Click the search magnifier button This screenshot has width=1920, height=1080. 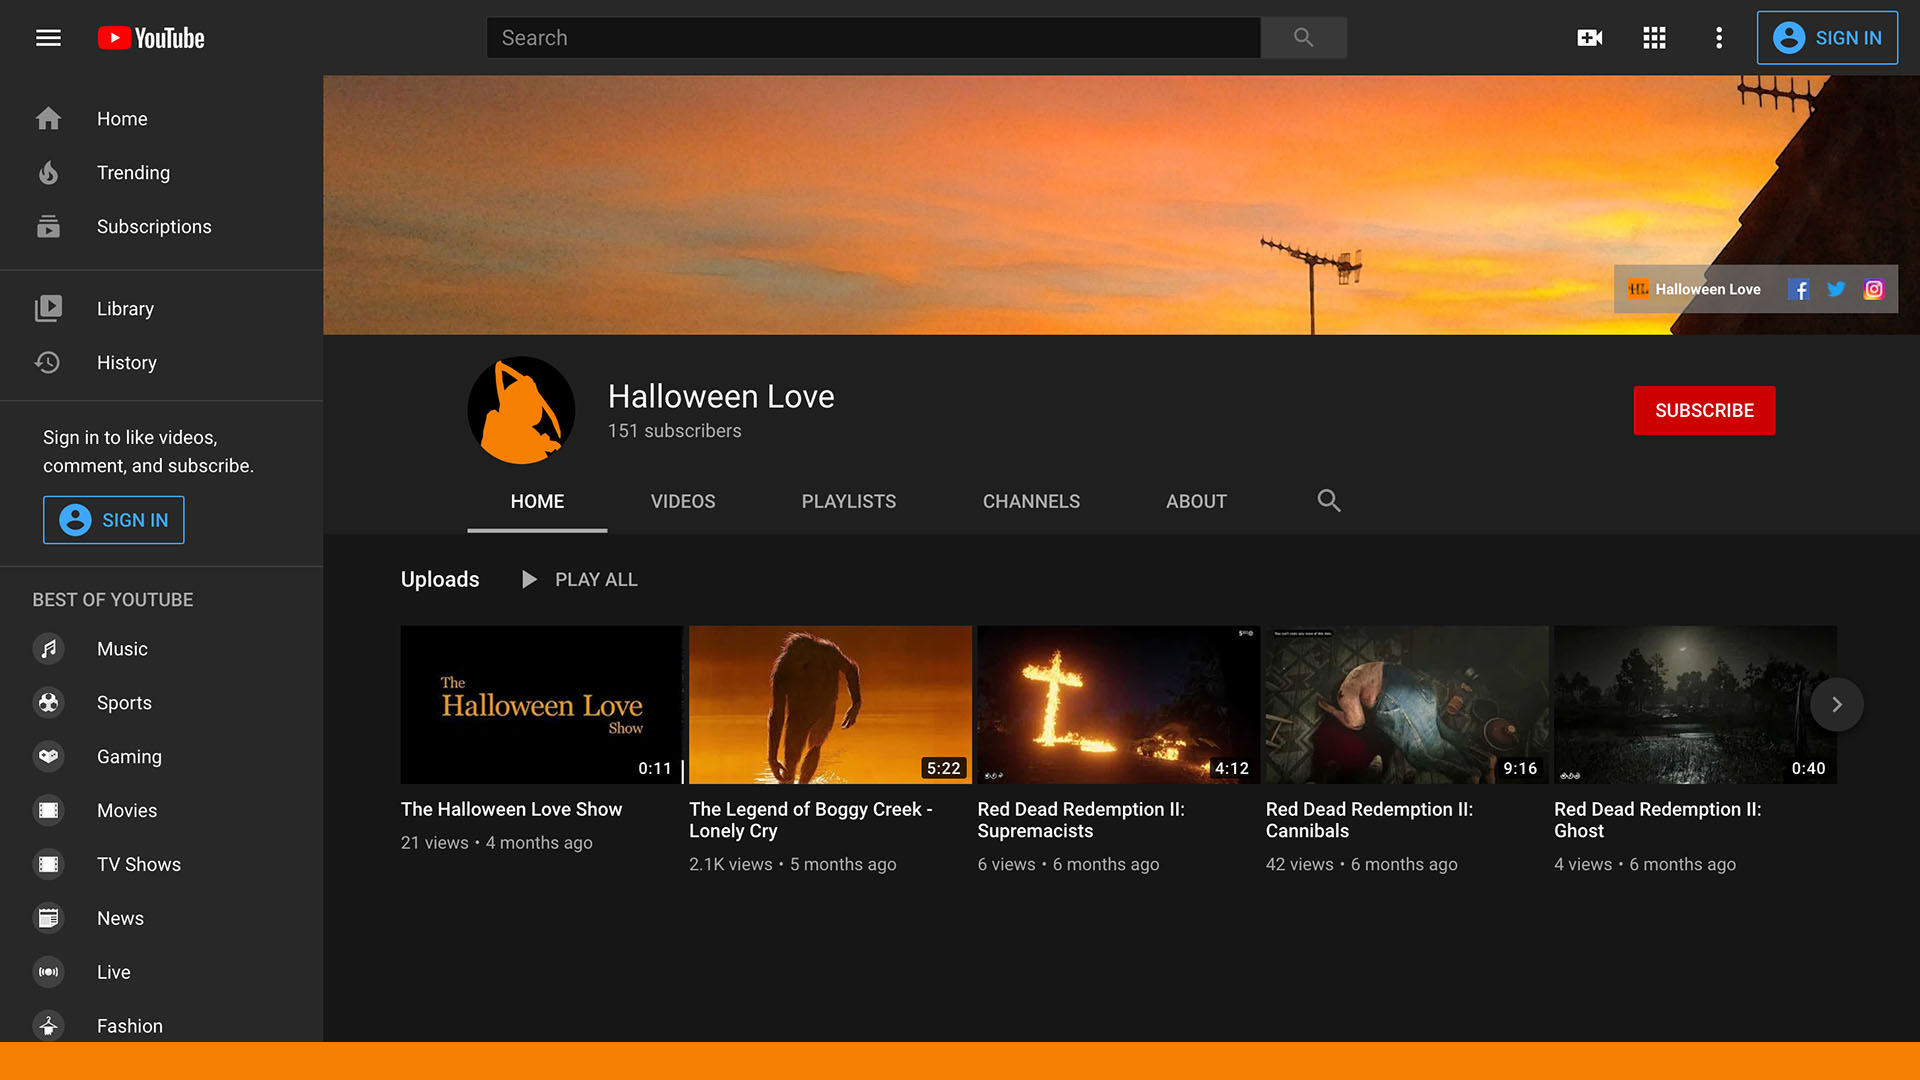point(1303,38)
